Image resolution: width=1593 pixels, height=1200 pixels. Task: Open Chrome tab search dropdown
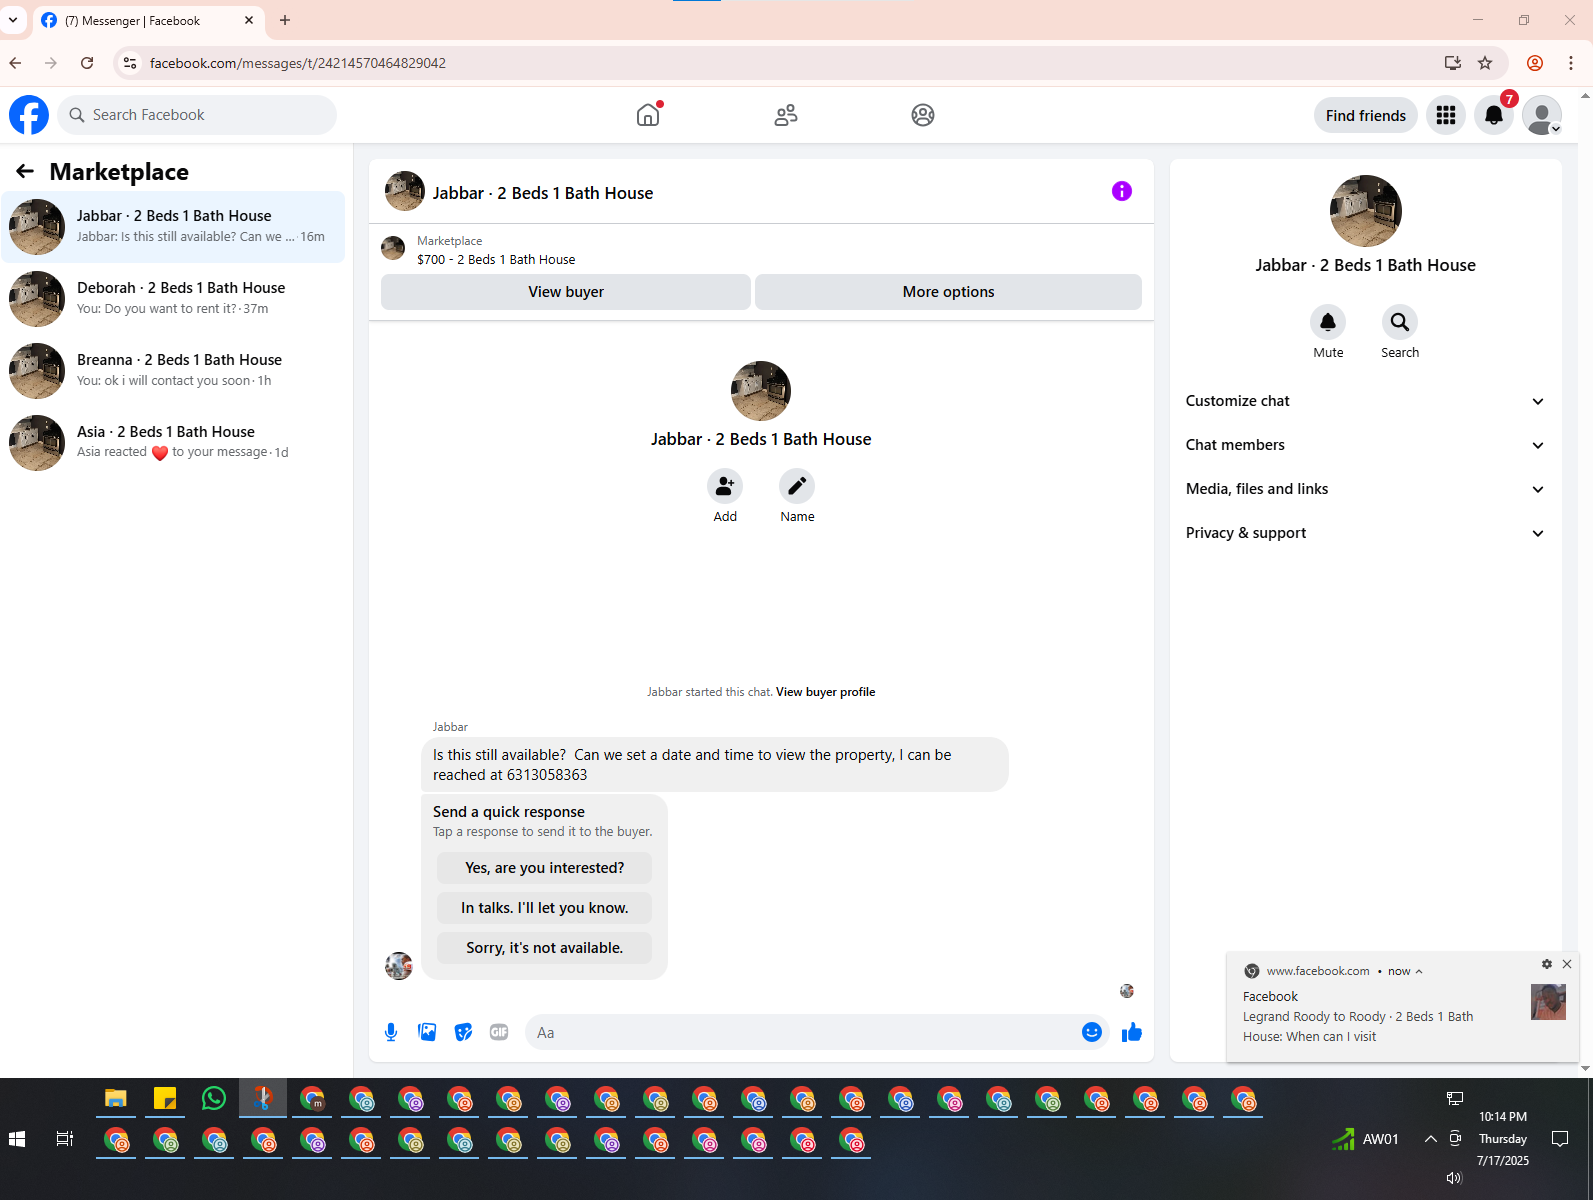tap(13, 20)
